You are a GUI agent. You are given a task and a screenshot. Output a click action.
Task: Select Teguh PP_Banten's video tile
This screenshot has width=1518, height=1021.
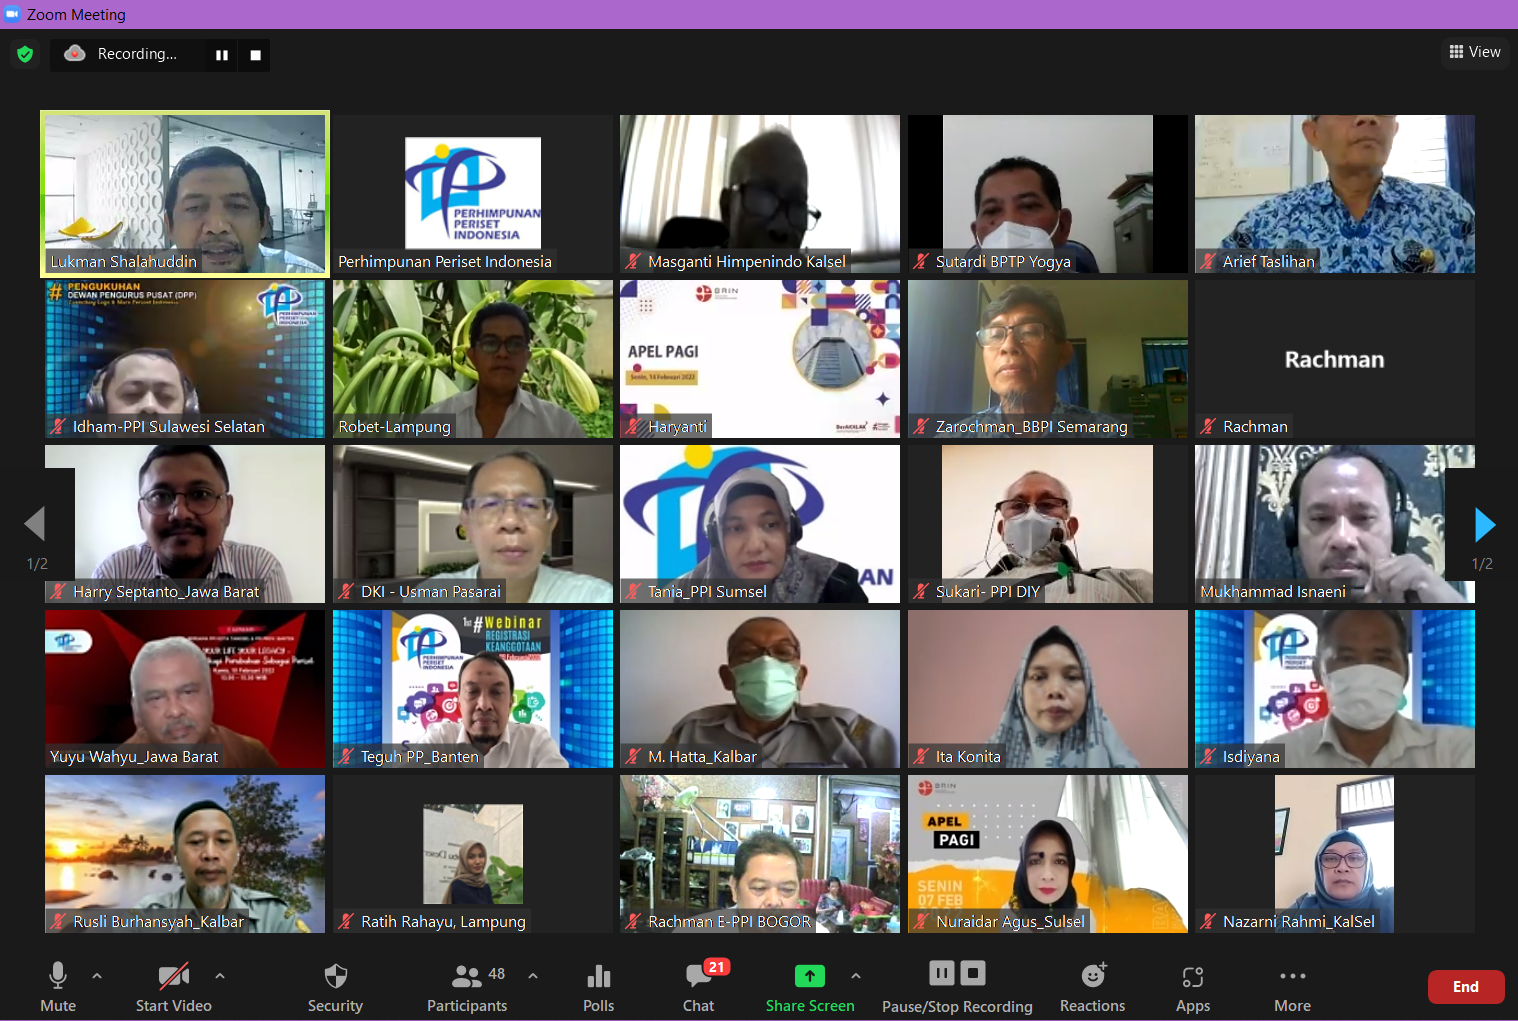click(473, 689)
